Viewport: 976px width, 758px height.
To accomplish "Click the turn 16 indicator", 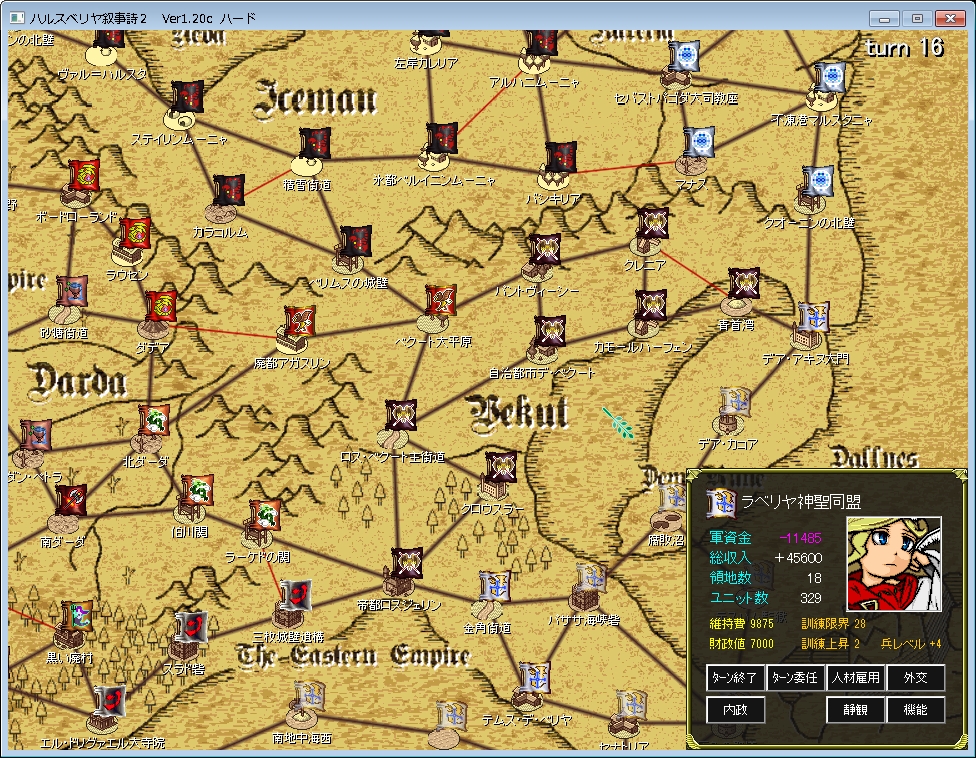I will (904, 48).
